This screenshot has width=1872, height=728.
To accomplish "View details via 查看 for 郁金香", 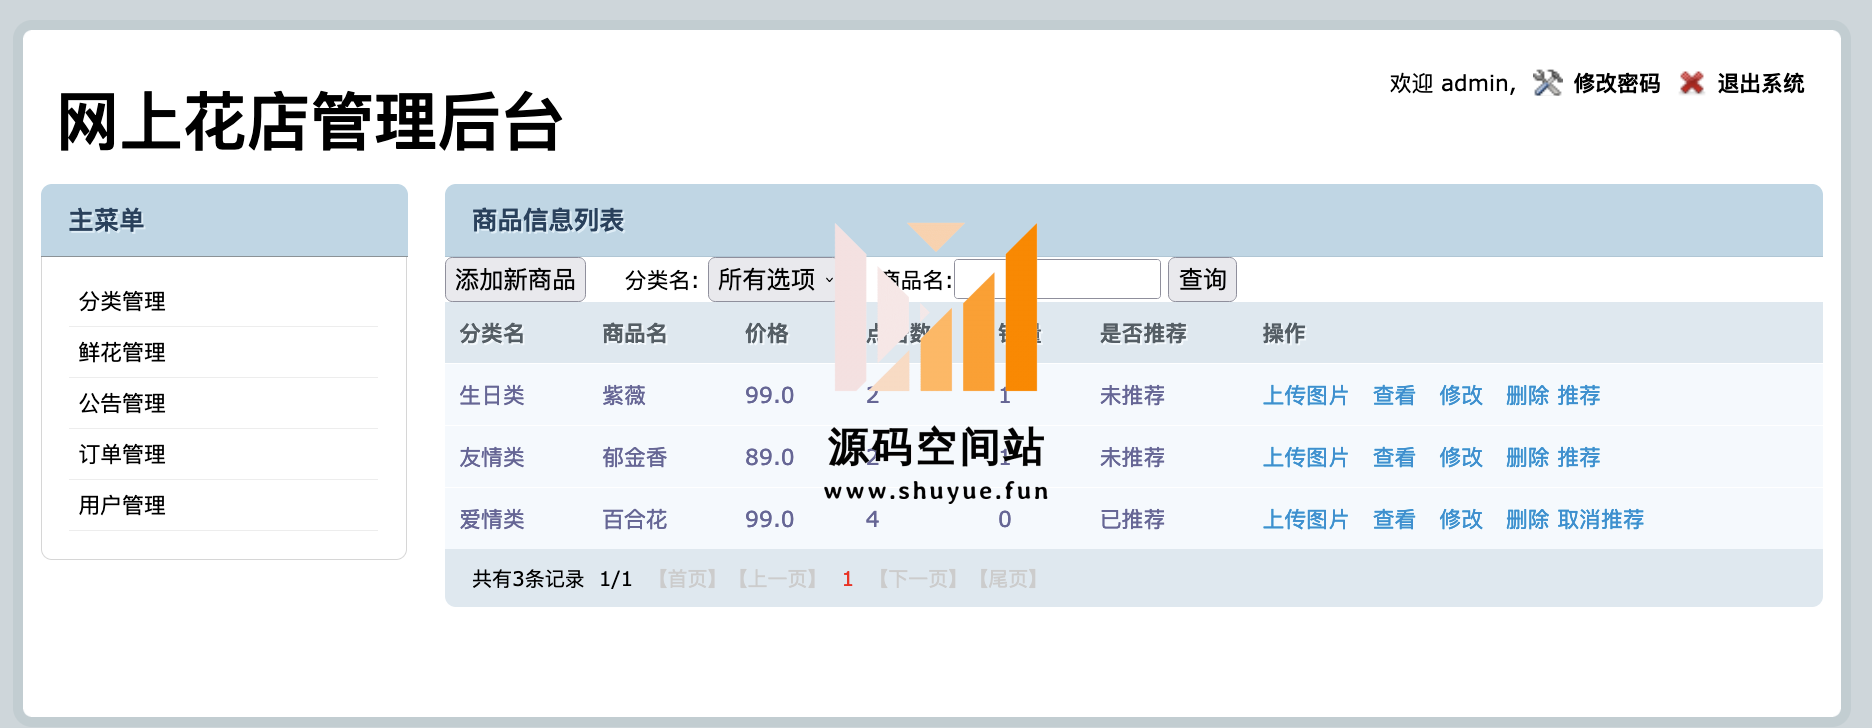I will click(1393, 457).
